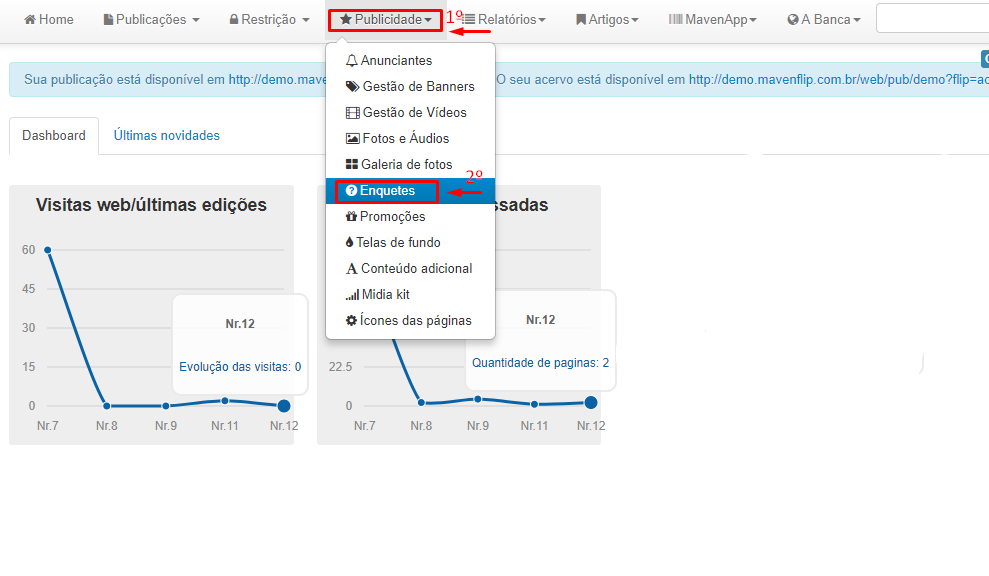Click the Relatórios list icon
Screen dimensions: 989x576
pos(469,20)
